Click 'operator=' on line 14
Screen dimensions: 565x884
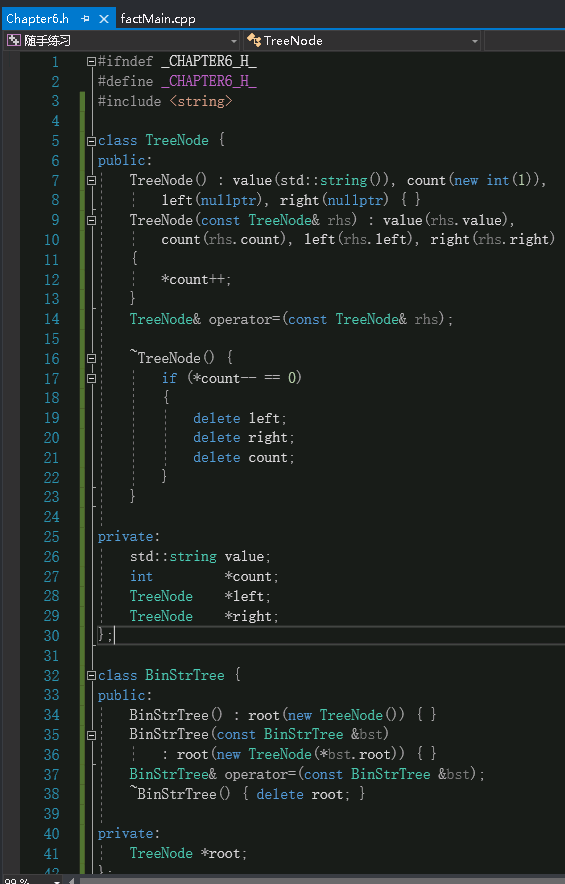click(245, 320)
